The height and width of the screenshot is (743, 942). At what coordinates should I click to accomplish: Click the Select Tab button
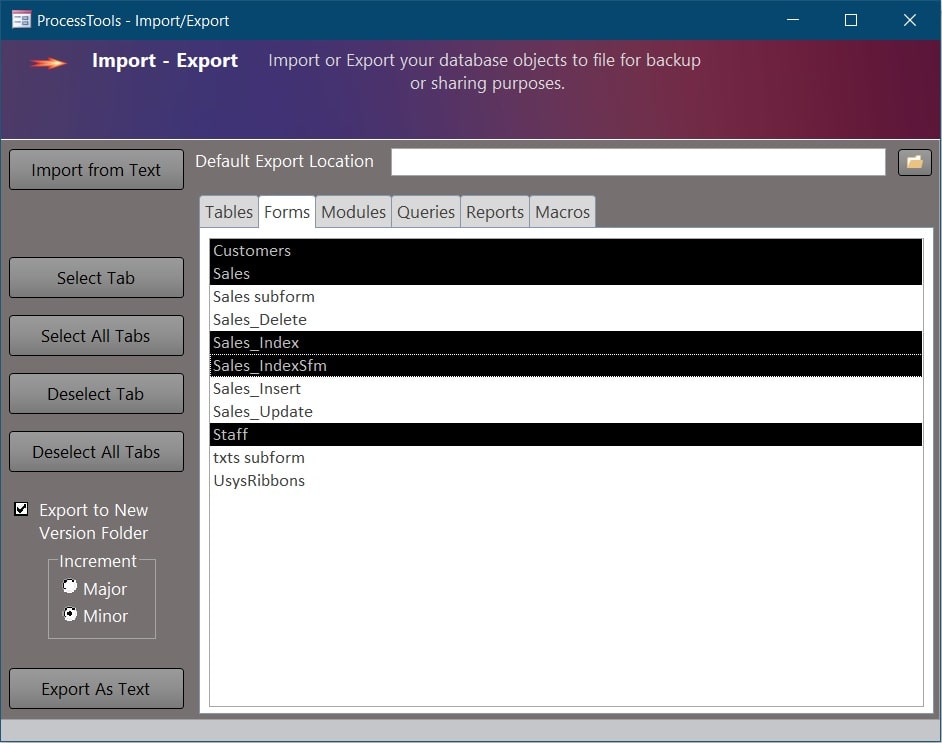click(x=95, y=277)
